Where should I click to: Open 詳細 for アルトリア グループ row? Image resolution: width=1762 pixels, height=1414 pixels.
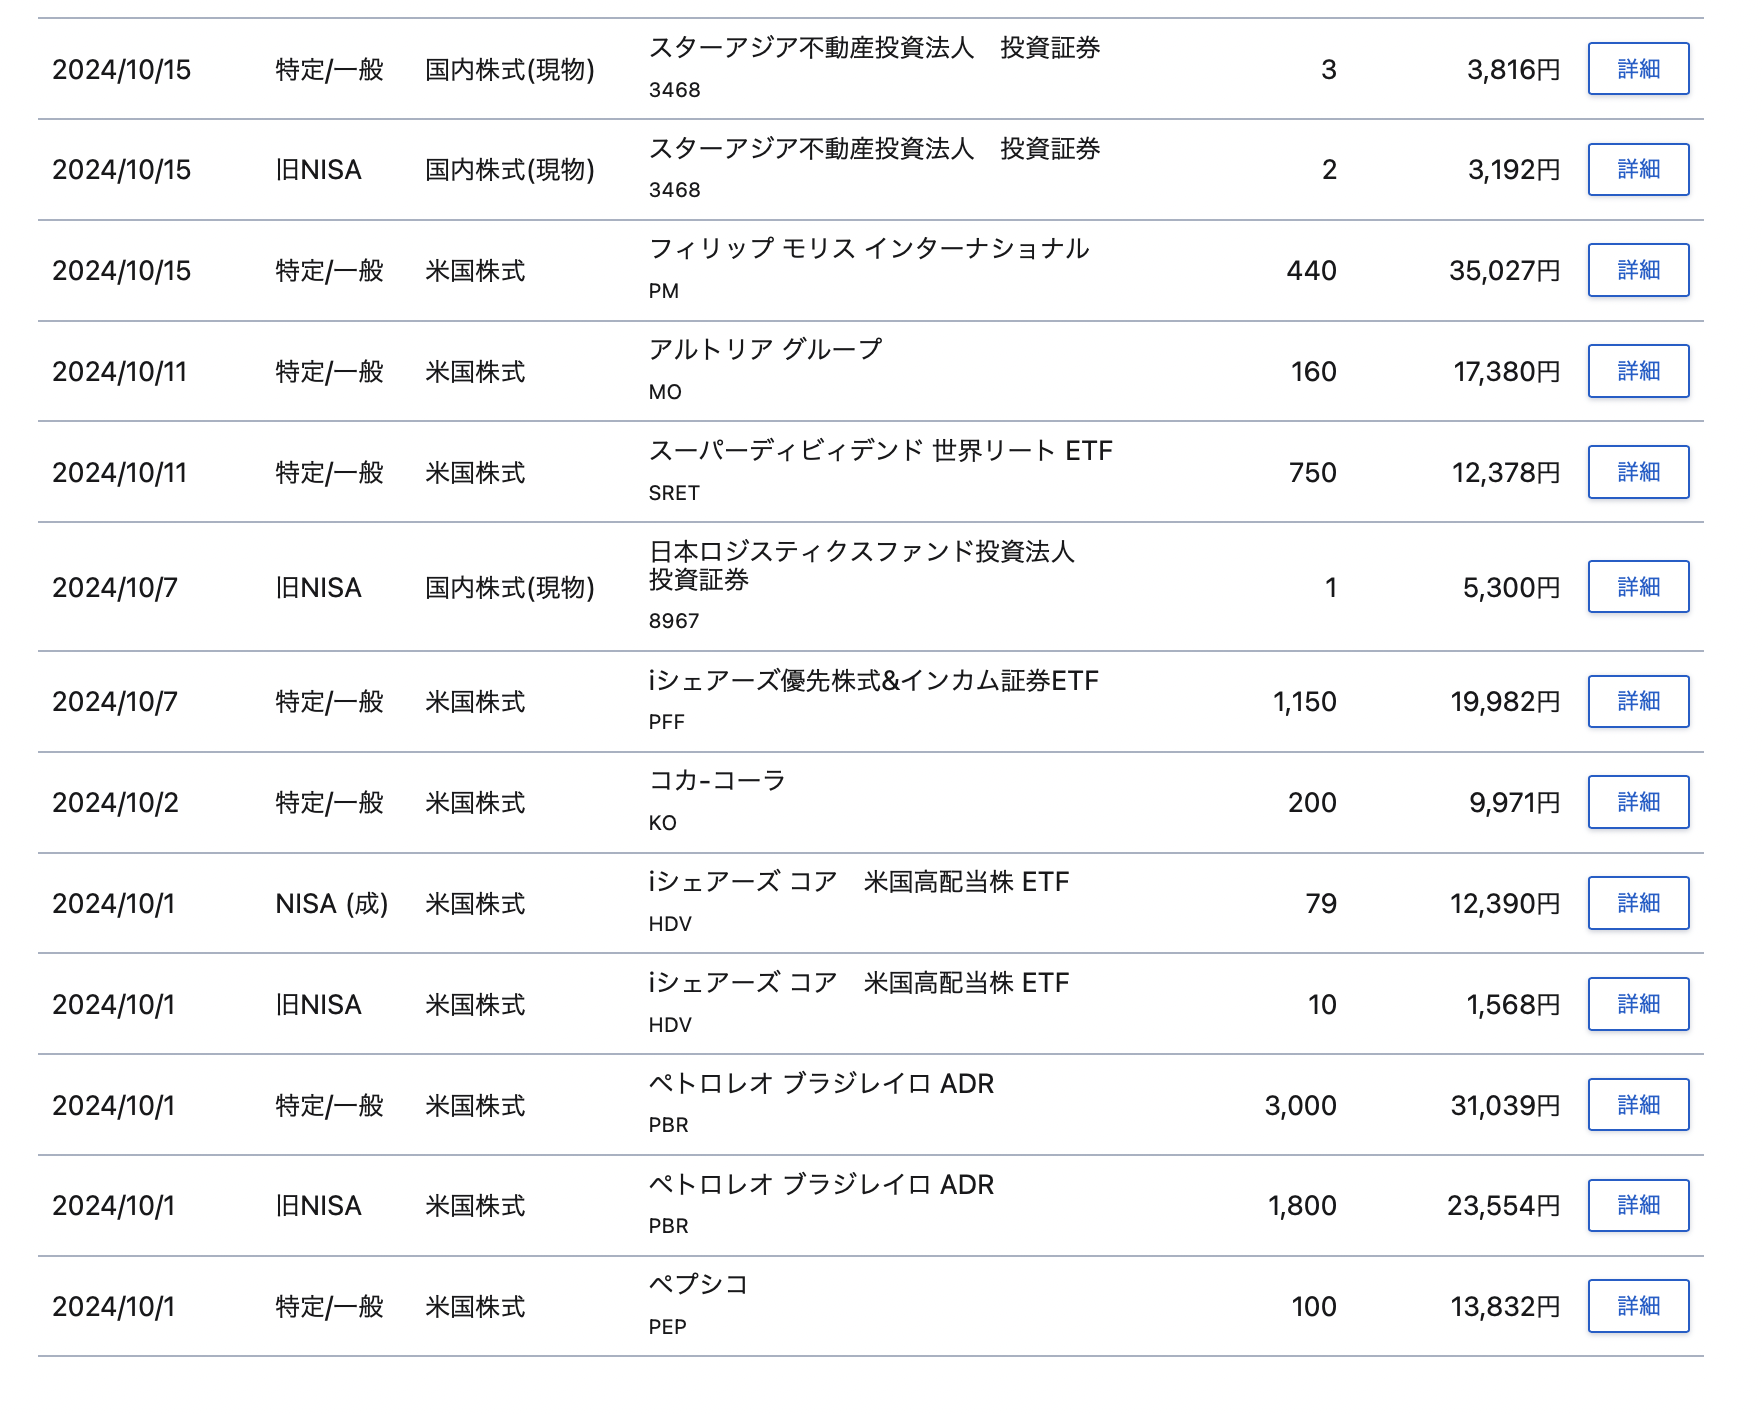pyautogui.click(x=1638, y=371)
